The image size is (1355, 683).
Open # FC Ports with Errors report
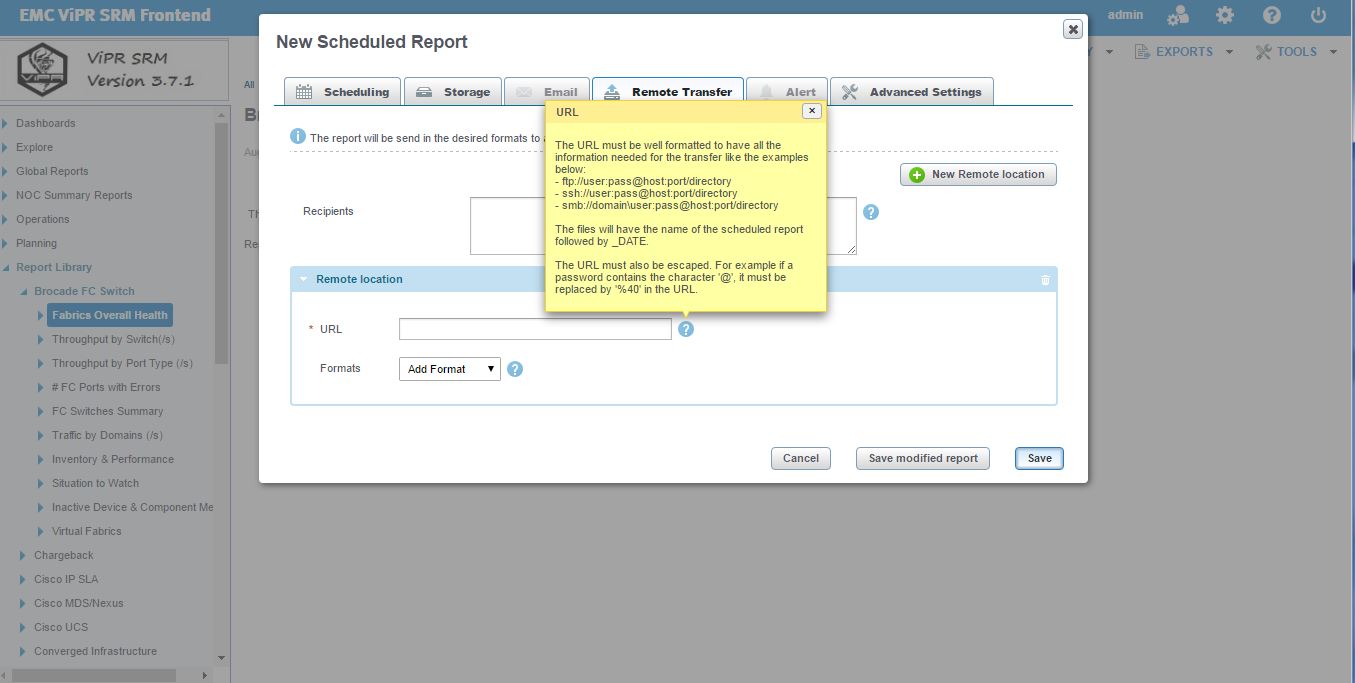pos(106,387)
